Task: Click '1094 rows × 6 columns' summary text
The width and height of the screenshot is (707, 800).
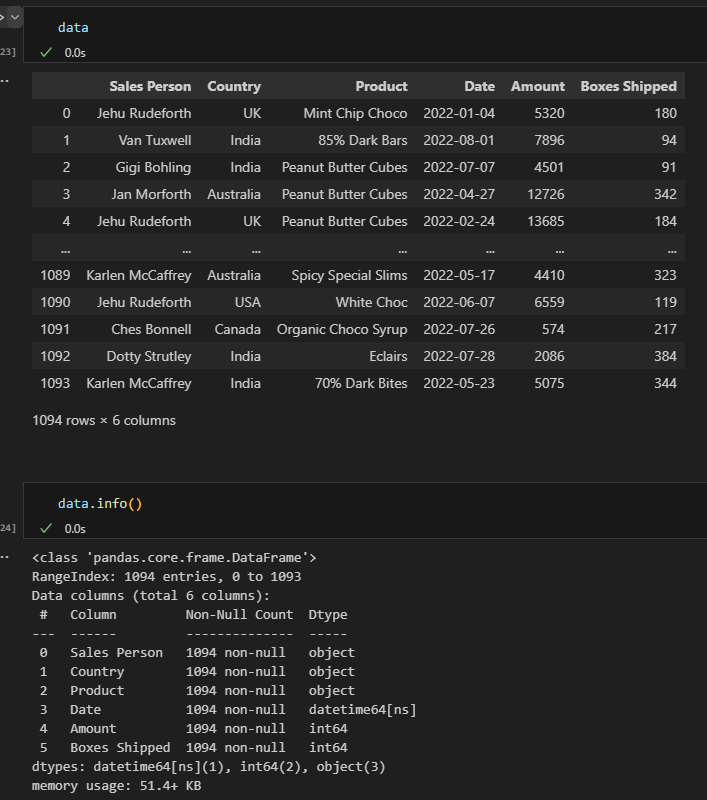Action: click(x=104, y=420)
